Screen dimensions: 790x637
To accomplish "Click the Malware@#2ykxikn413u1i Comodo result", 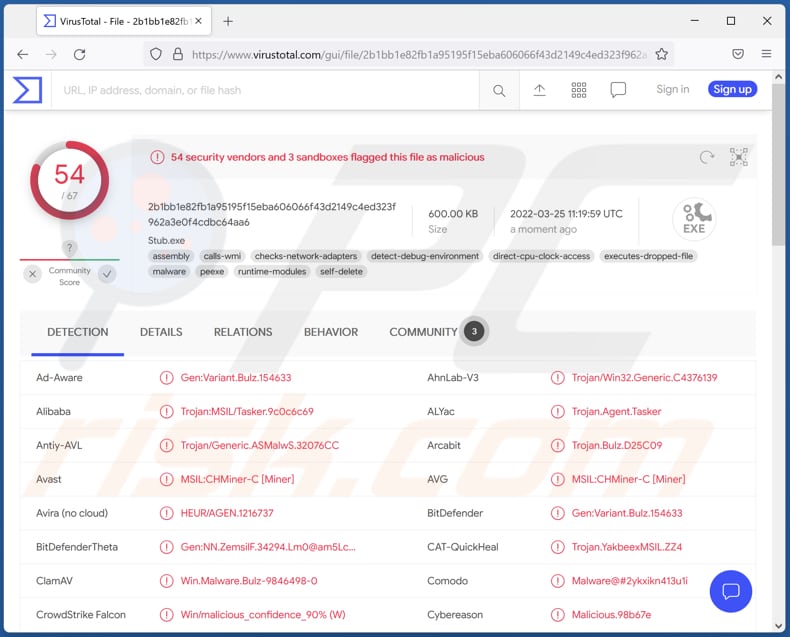I will tap(629, 581).
